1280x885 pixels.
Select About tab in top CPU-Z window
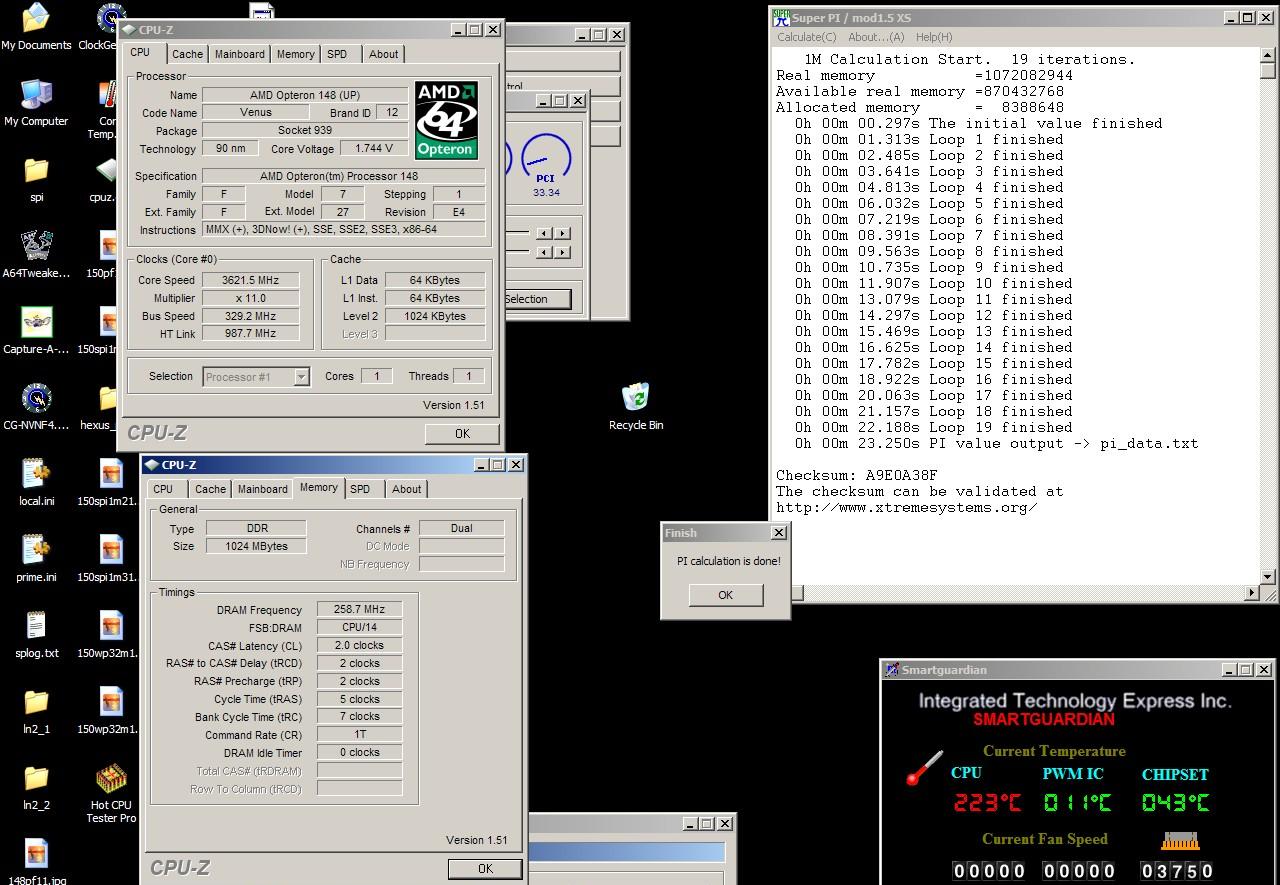point(383,54)
